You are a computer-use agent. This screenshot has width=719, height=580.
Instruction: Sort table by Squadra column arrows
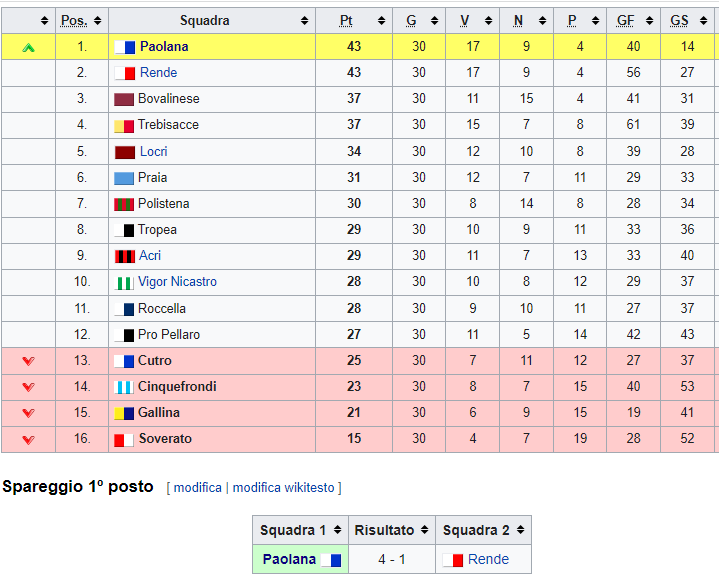(x=304, y=21)
